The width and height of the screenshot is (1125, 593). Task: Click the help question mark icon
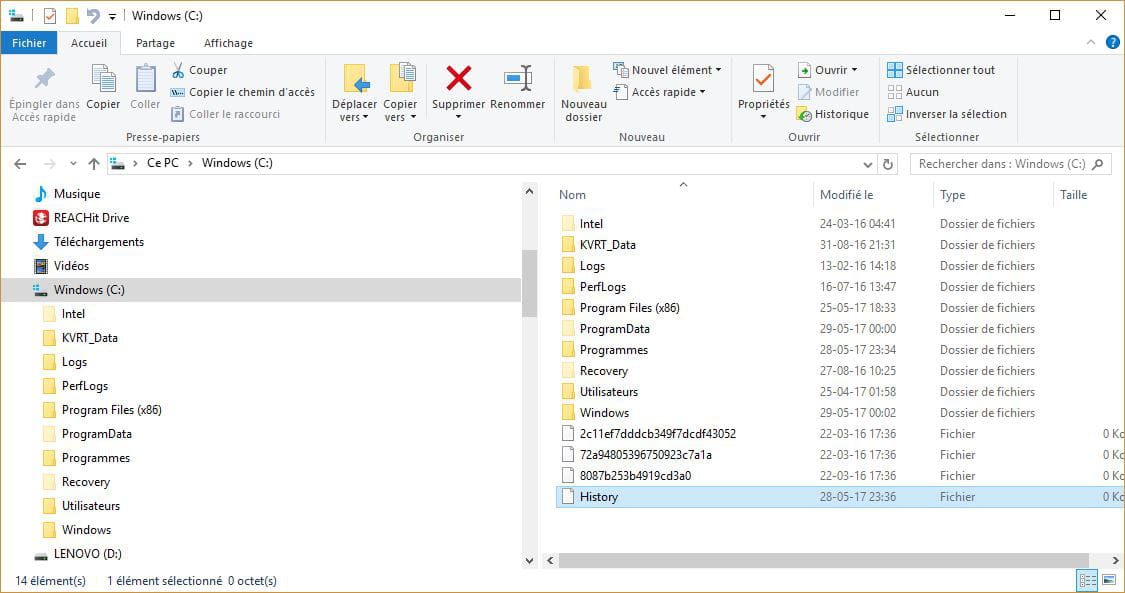pos(1113,42)
